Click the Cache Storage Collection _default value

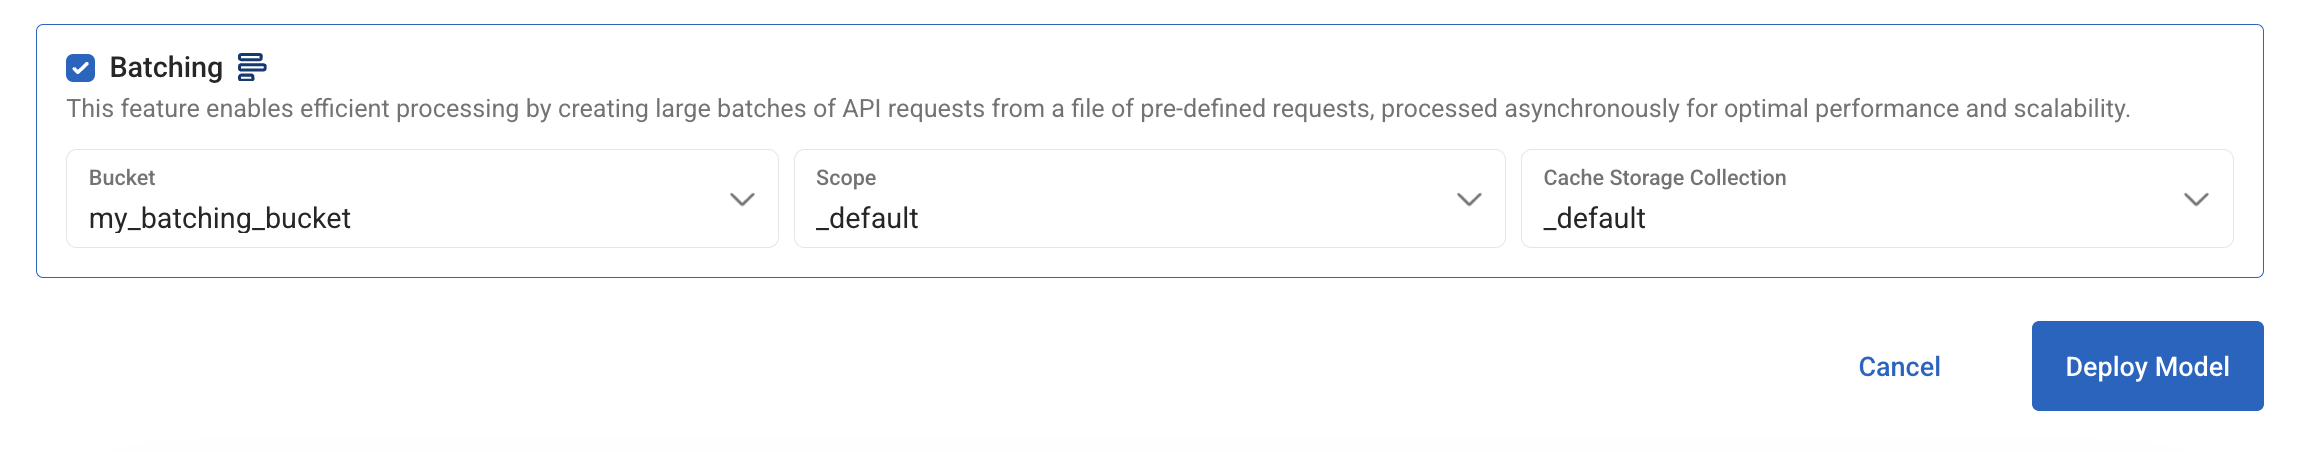click(x=1594, y=218)
